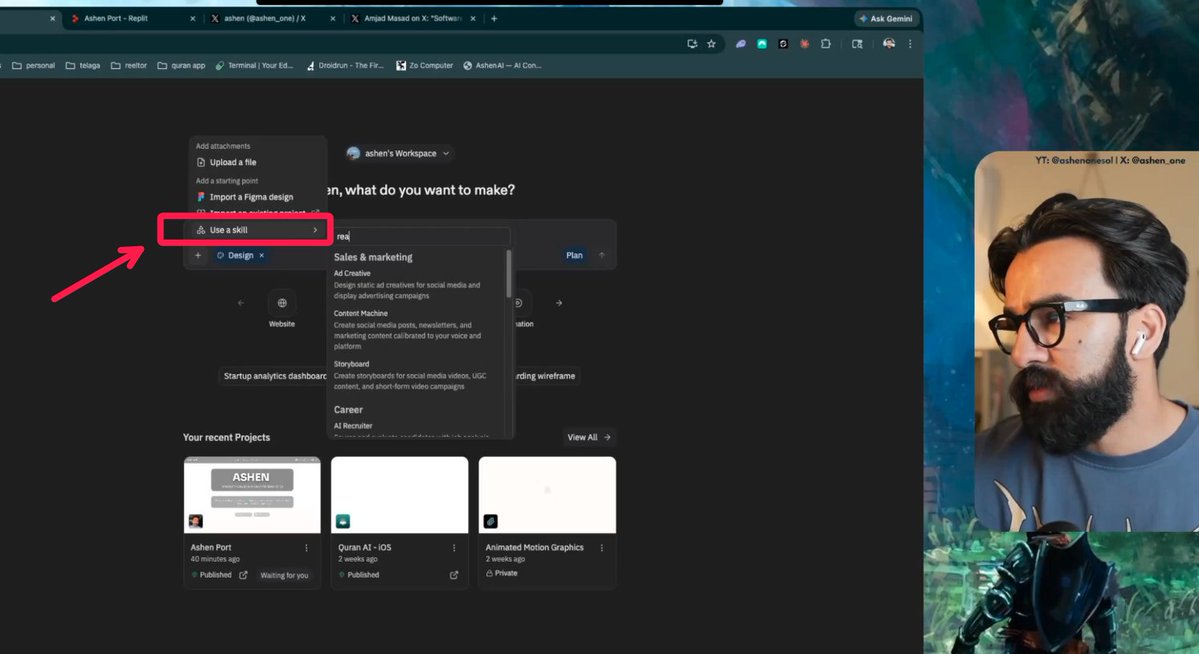Click the plus add-attachment button
This screenshot has height=654, width=1199.
point(197,255)
